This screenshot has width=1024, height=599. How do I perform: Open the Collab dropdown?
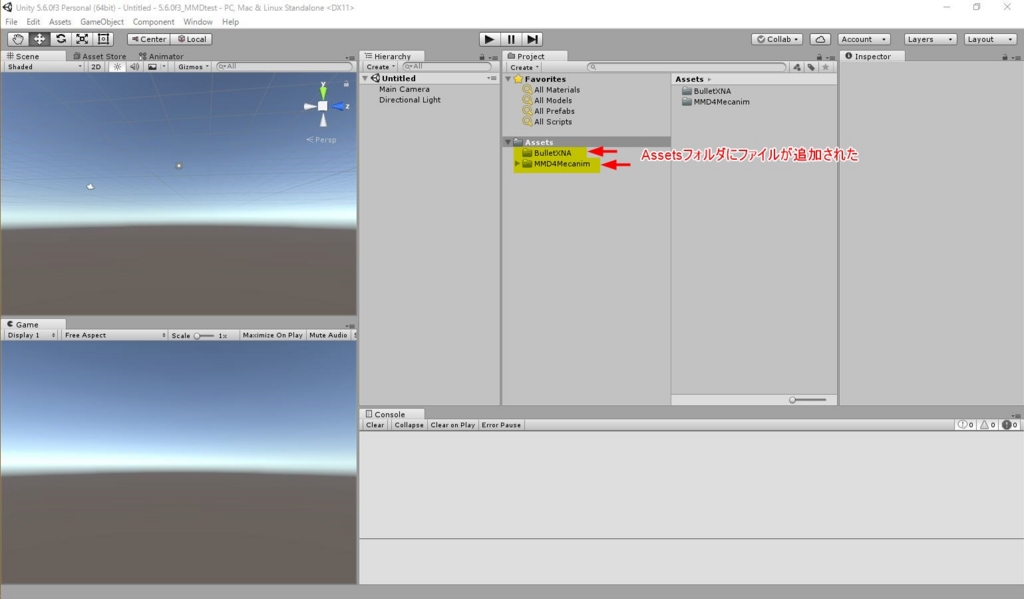[x=777, y=39]
